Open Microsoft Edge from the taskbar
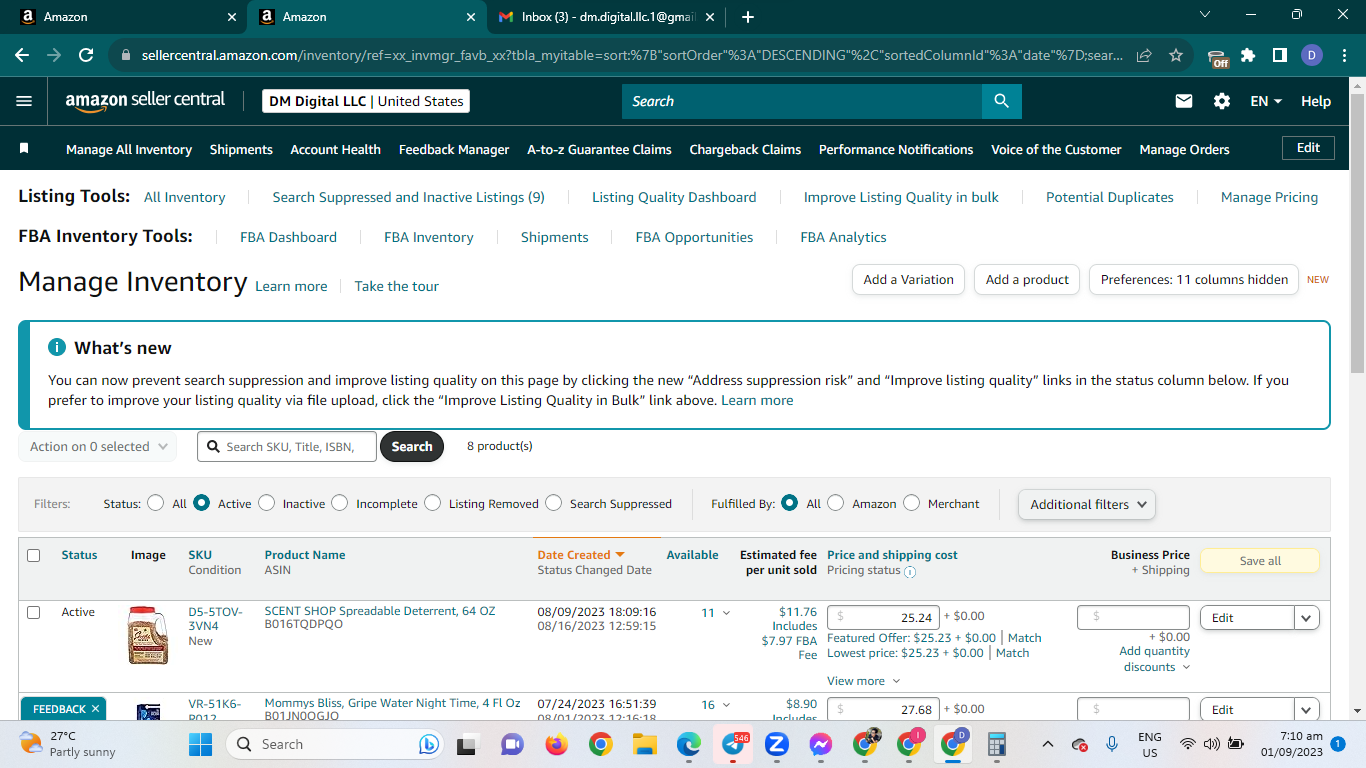Image resolution: width=1366 pixels, height=768 pixels. (x=688, y=744)
